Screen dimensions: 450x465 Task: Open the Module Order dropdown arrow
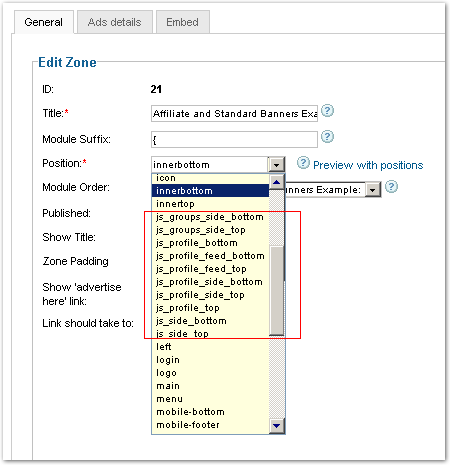373,190
